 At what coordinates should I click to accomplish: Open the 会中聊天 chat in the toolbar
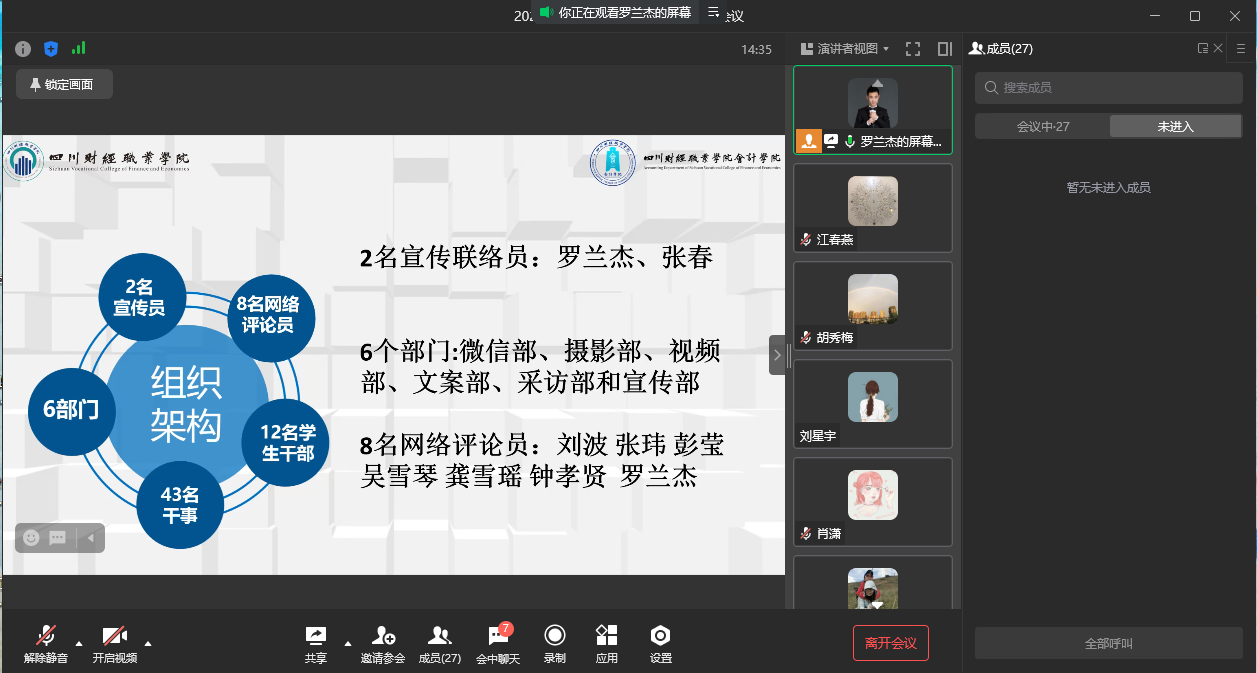(x=498, y=644)
